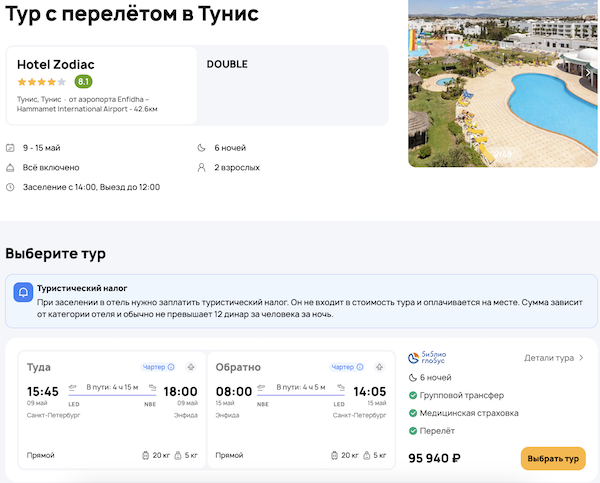Click the tourist tax bell icon
The height and width of the screenshot is (483, 600).
click(x=22, y=293)
